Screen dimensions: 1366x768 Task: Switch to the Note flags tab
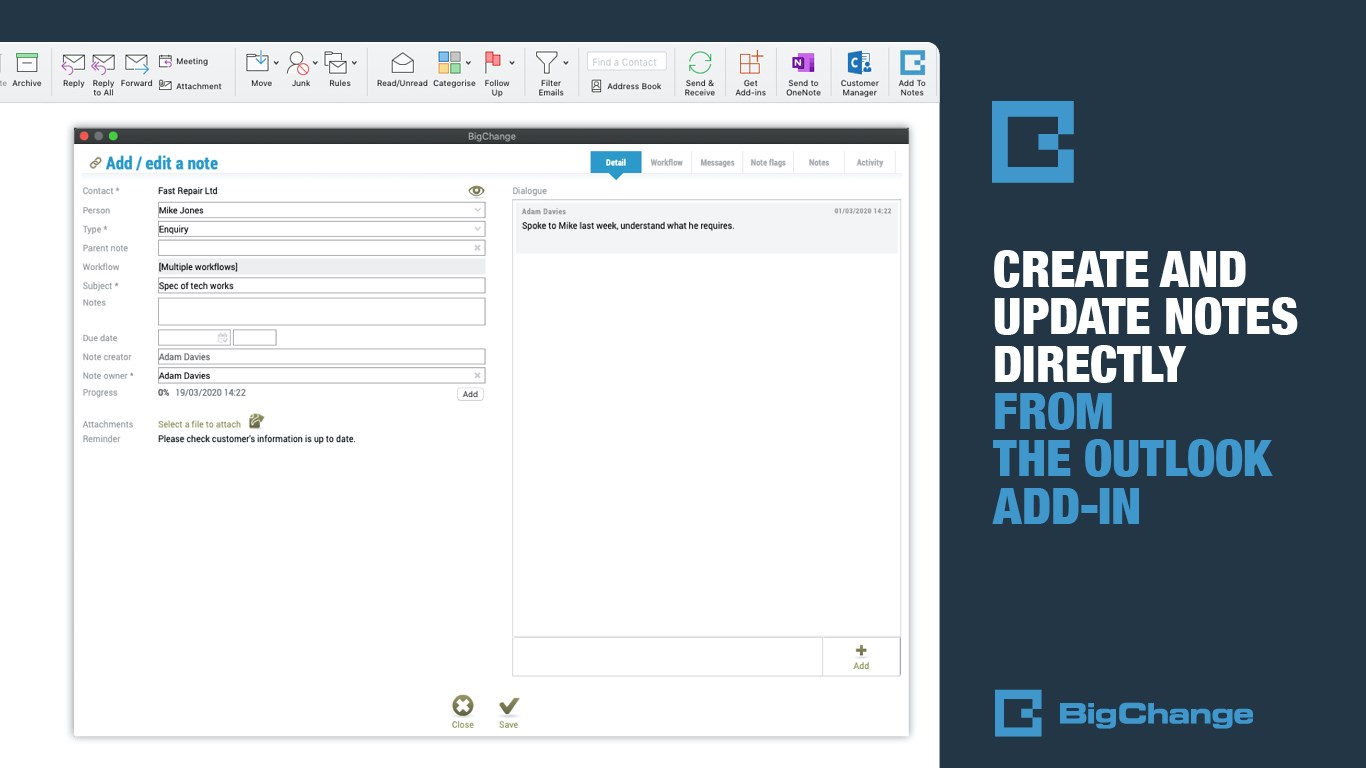768,163
